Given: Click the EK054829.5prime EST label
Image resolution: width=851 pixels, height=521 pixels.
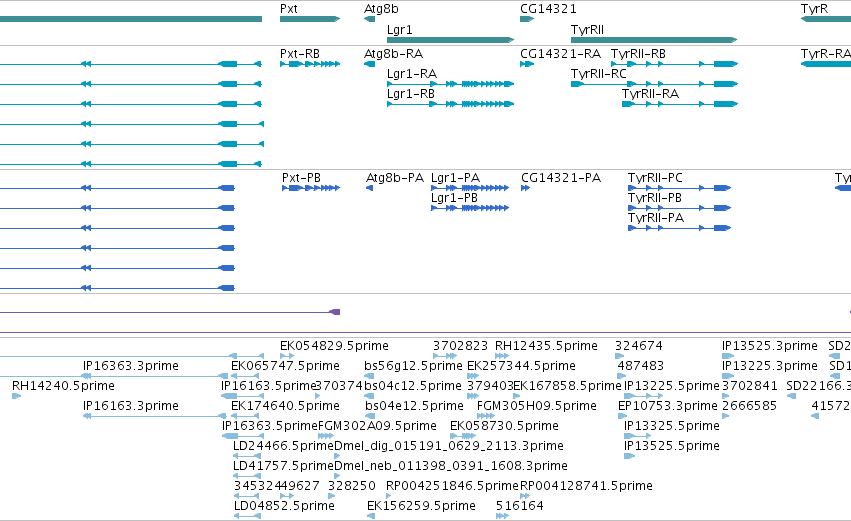Looking at the screenshot, I should 334,346.
